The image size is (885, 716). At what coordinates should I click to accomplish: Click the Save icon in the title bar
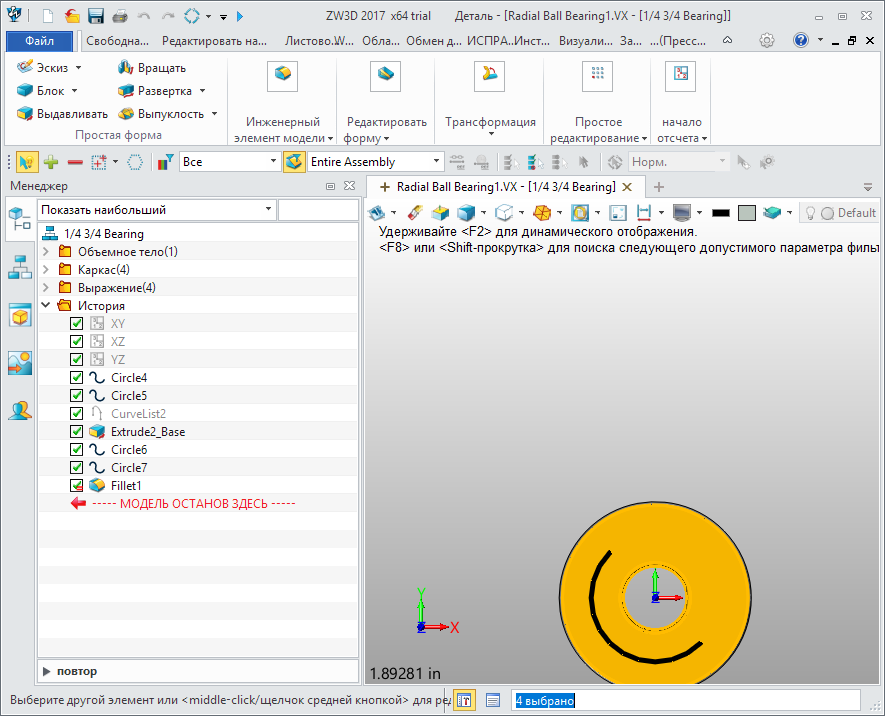pos(96,16)
